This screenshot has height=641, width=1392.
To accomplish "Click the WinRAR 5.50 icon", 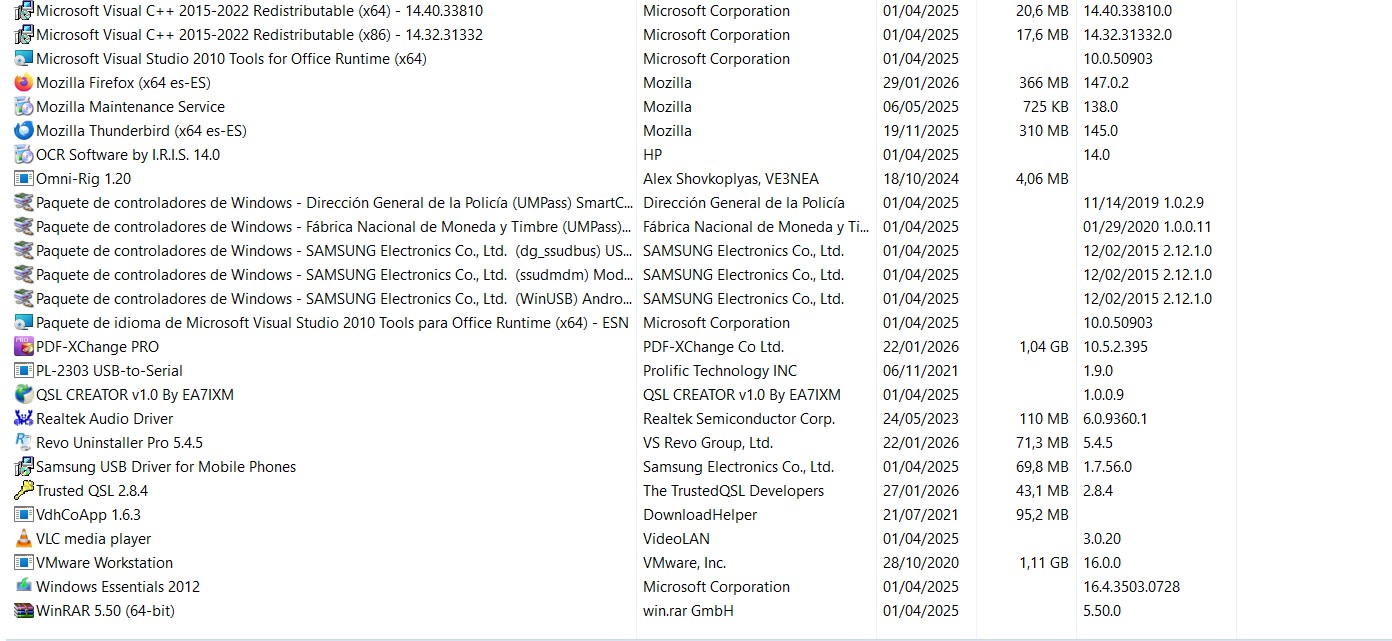I will [24, 611].
